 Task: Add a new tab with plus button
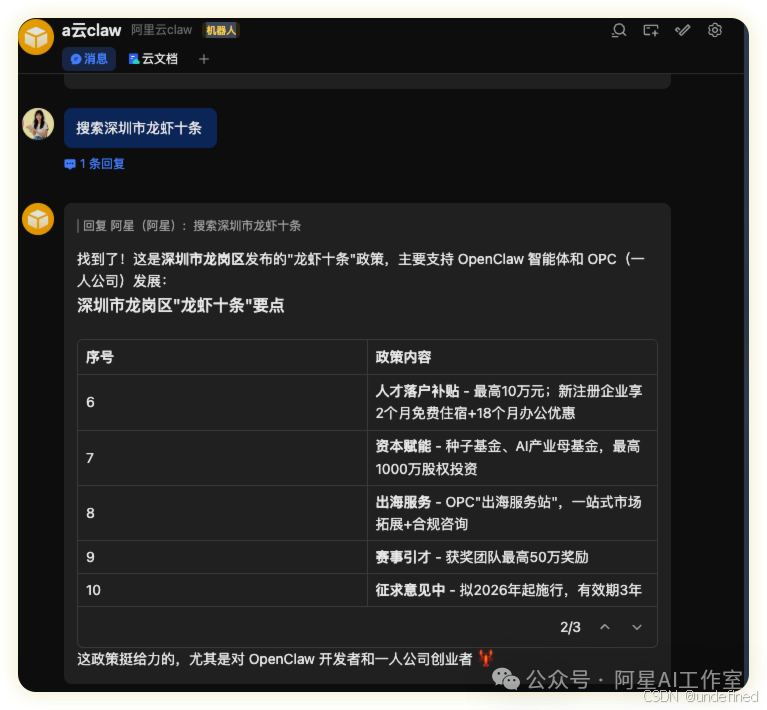click(x=204, y=59)
